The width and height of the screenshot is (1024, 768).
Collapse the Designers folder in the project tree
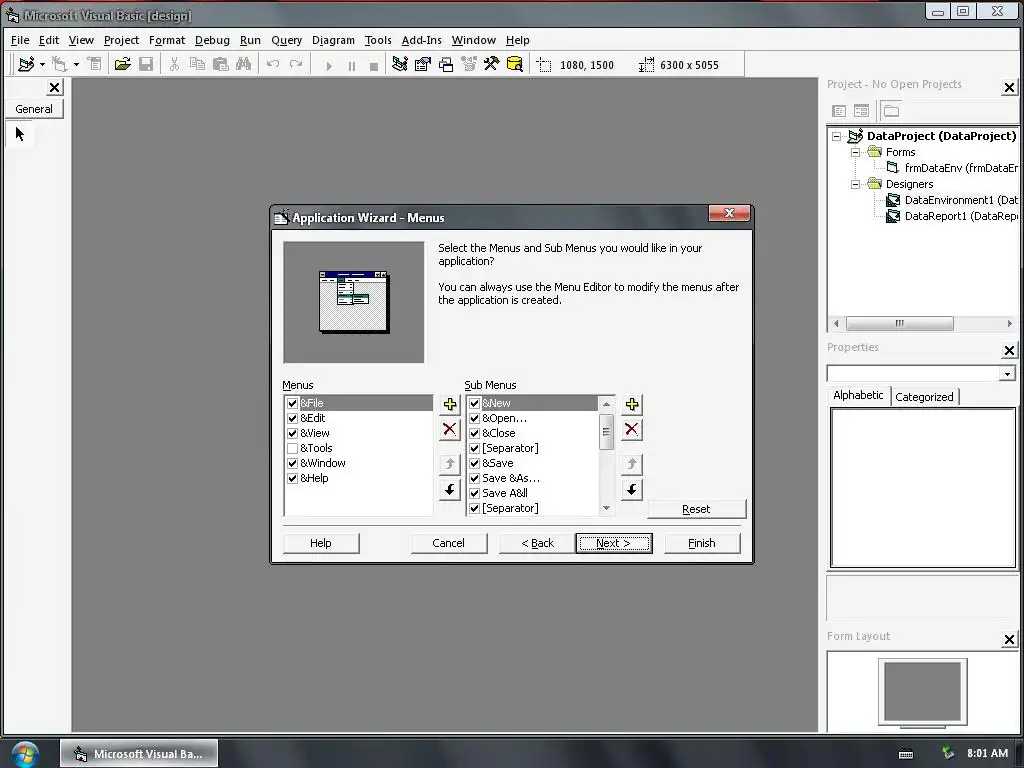point(855,184)
